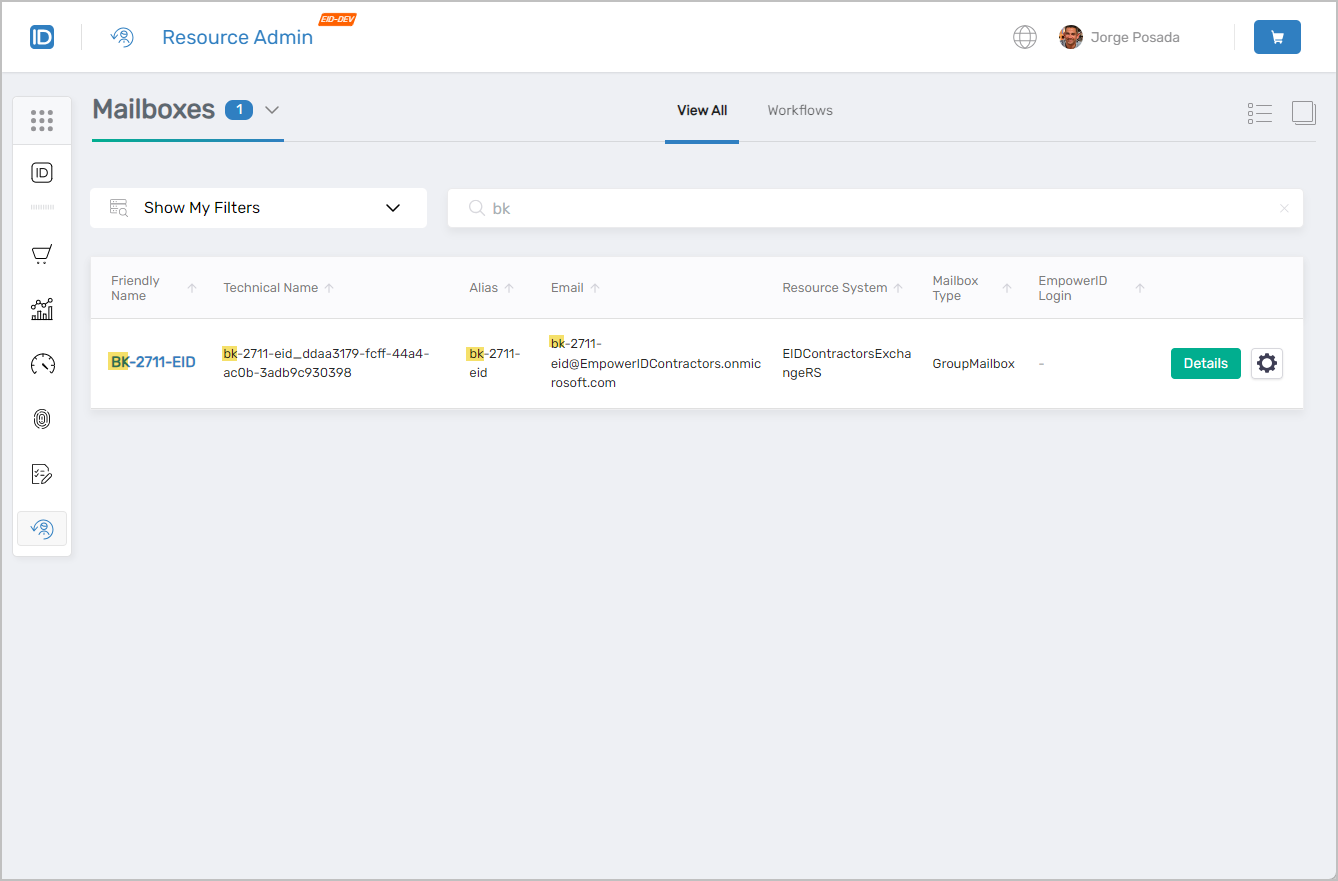Open the shopping basket sidebar icon

41,255
